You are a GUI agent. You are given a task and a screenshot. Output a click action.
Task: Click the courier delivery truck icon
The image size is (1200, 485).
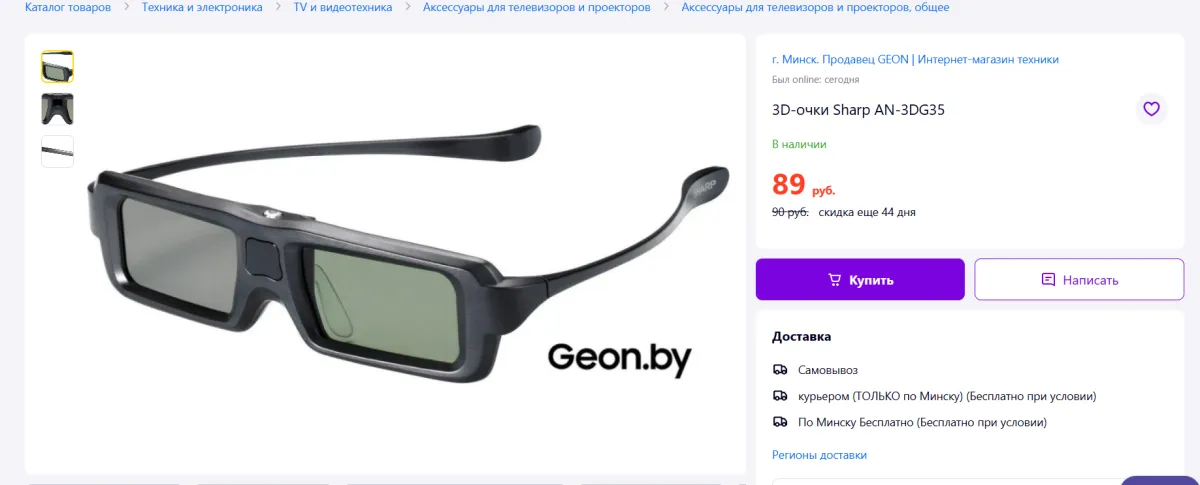tap(780, 396)
